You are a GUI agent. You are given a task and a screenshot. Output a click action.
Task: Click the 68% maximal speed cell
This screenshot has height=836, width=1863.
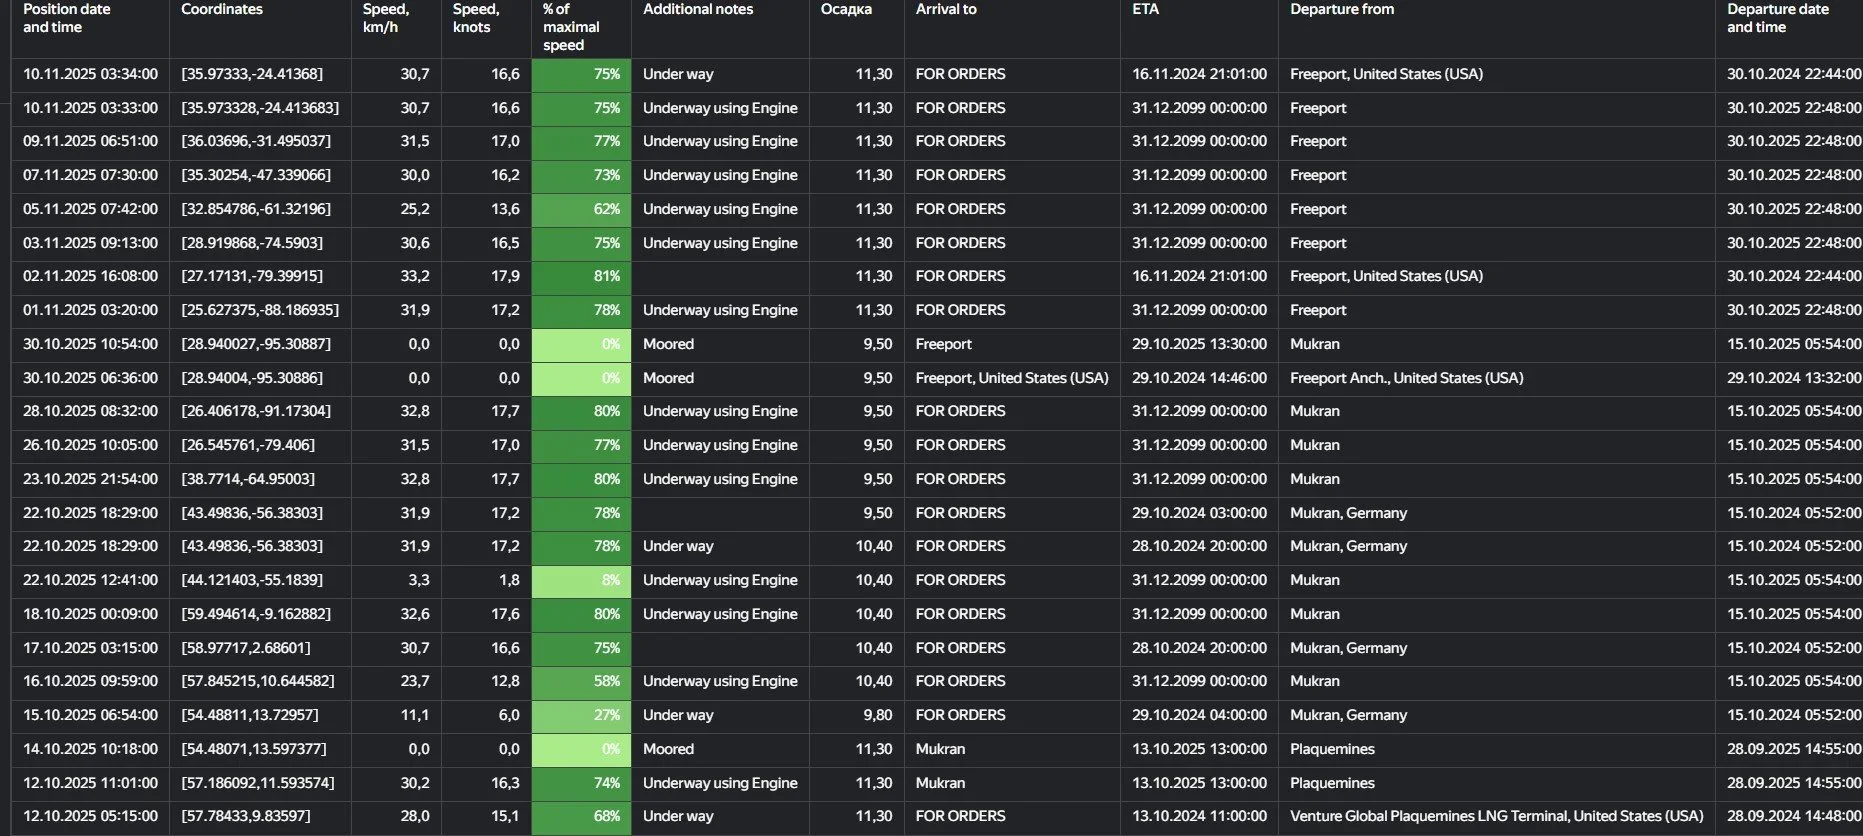click(x=581, y=816)
